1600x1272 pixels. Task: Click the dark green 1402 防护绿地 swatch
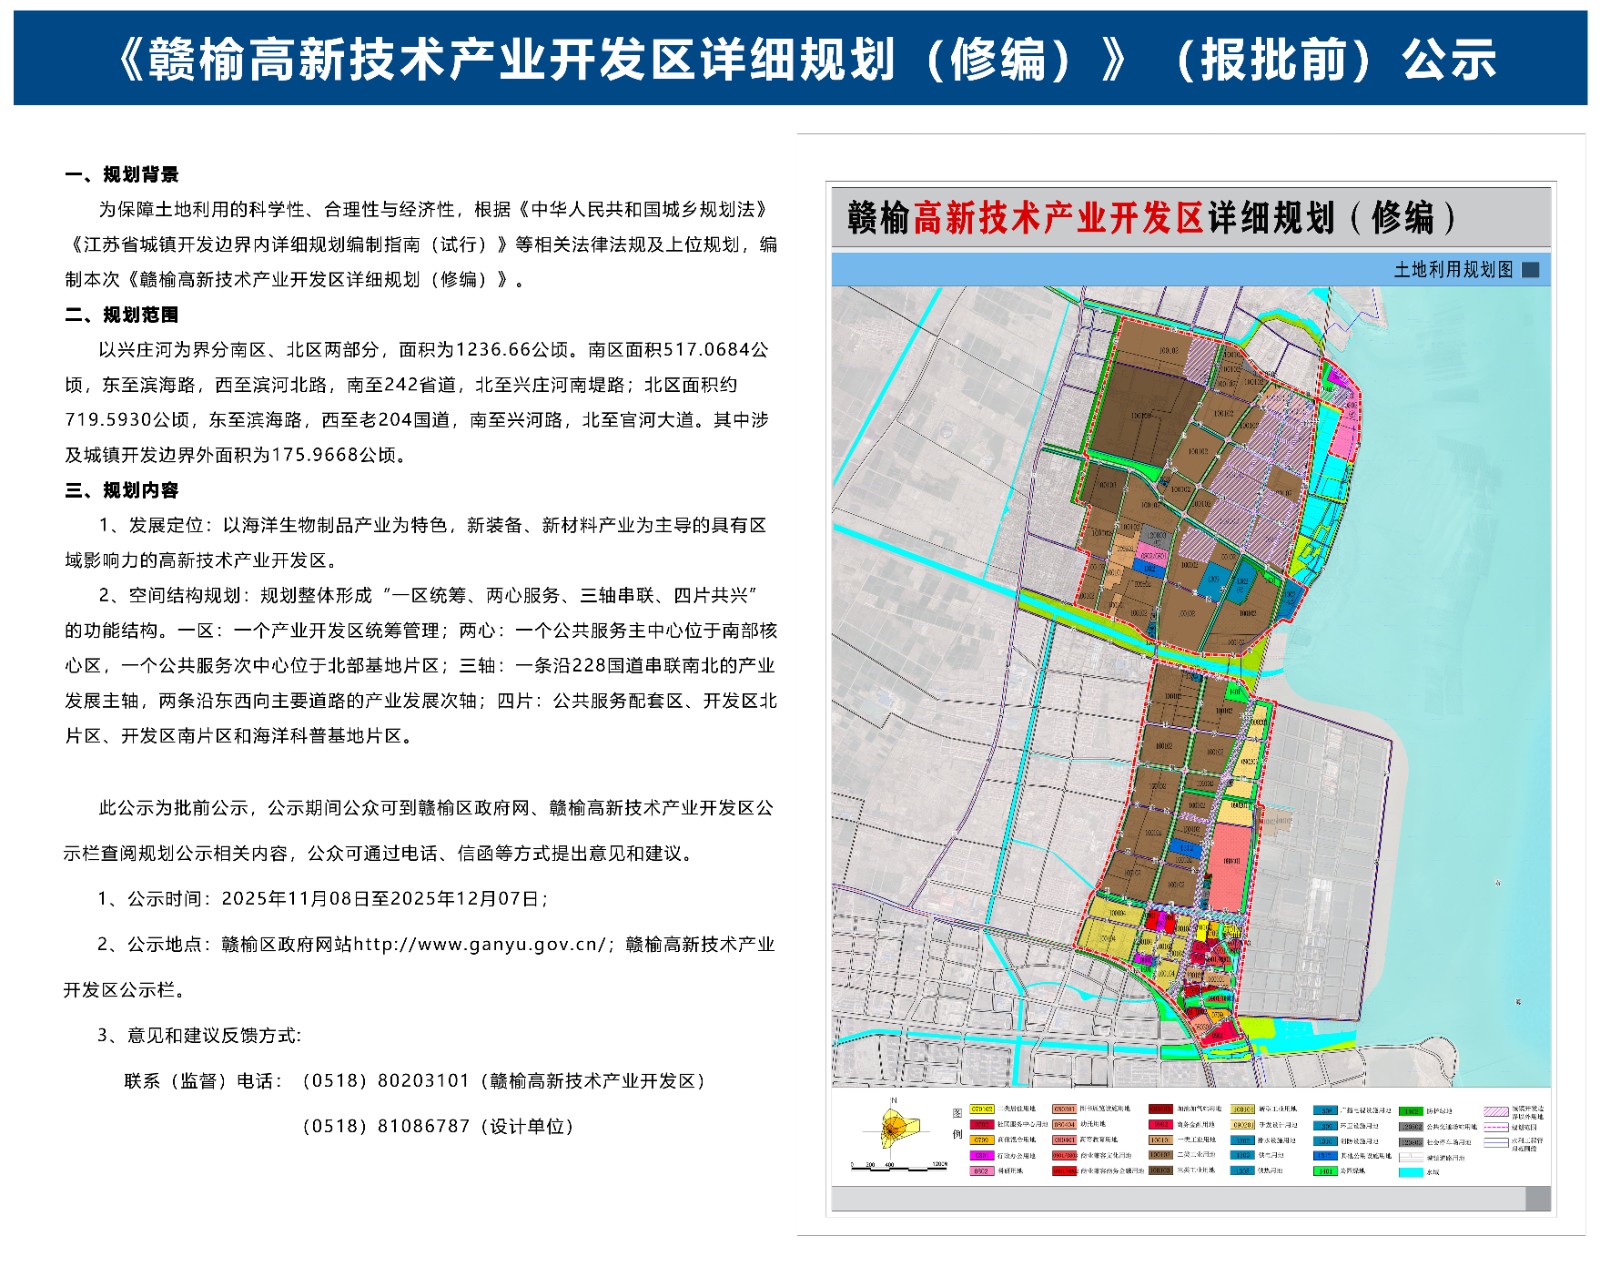tap(1410, 1111)
